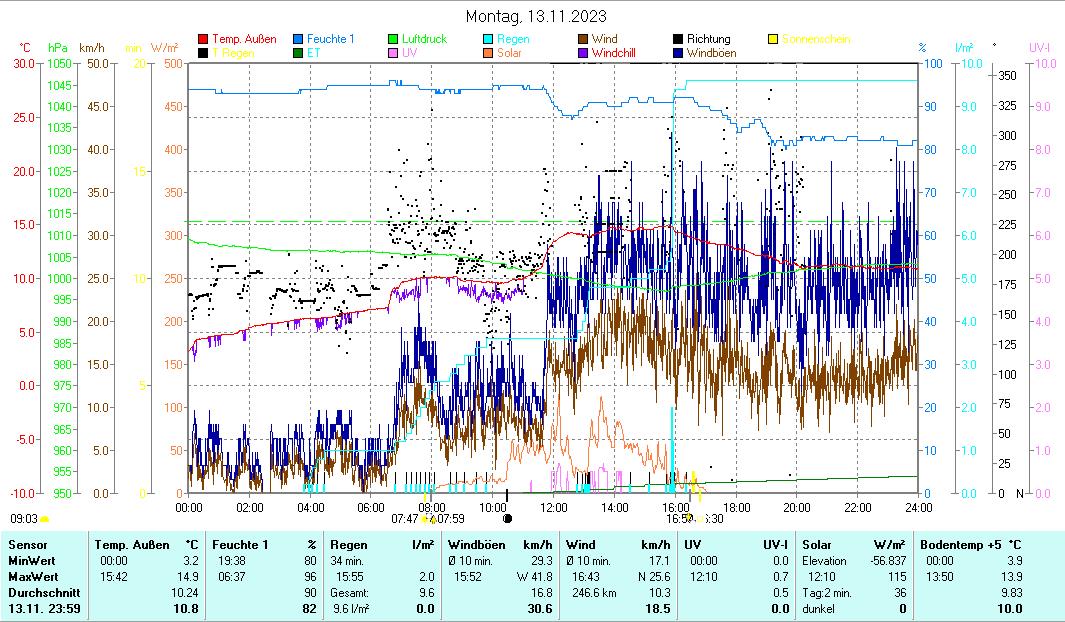Viewport: 1065px width, 622px height.
Task: Click the 12:00 time axis label
Action: pos(553,507)
